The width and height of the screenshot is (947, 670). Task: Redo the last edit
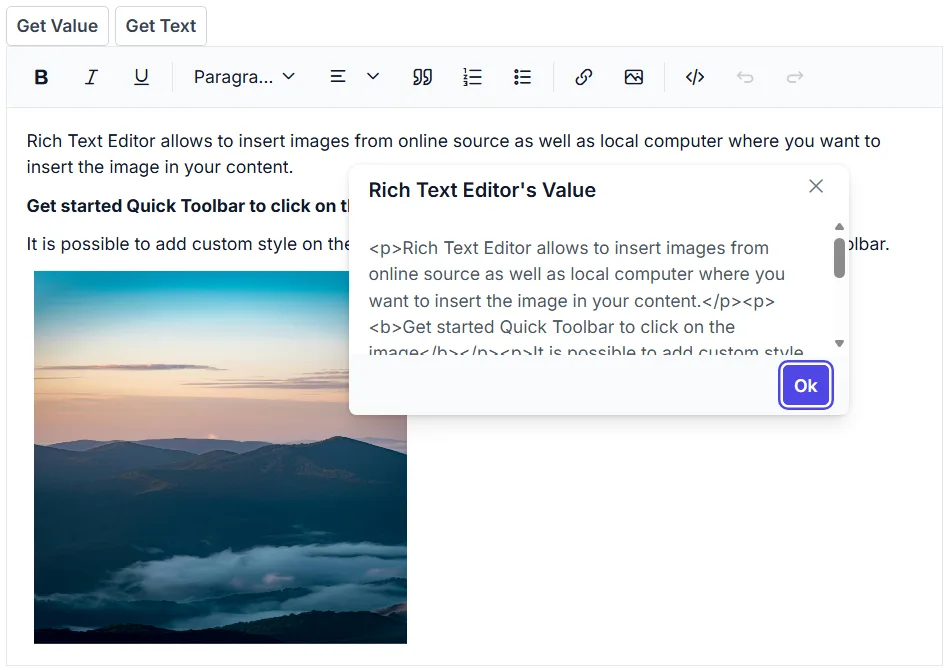click(795, 77)
